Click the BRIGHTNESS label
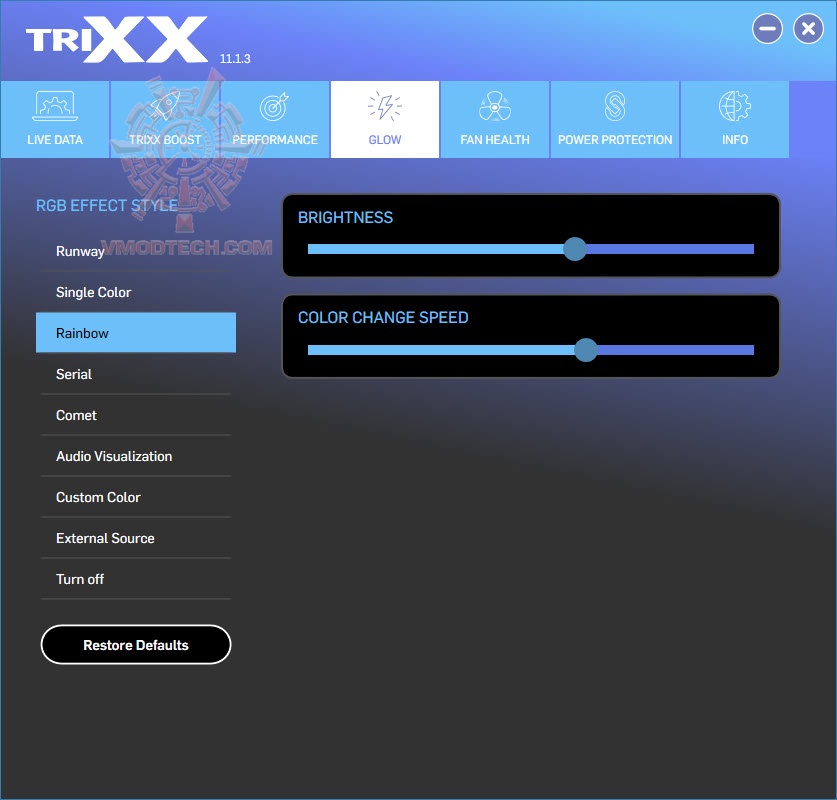Viewport: 837px width, 800px height. pos(345,217)
